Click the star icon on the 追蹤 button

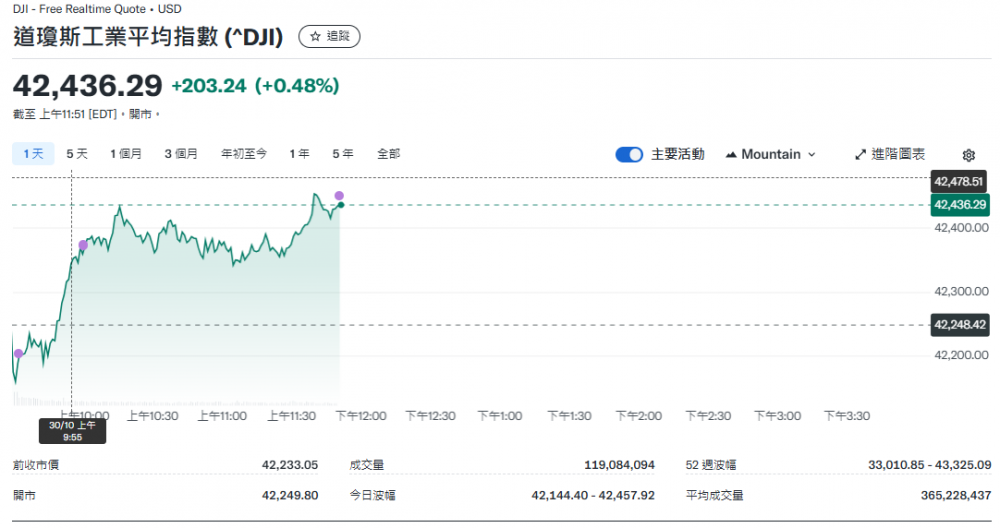pyautogui.click(x=315, y=37)
